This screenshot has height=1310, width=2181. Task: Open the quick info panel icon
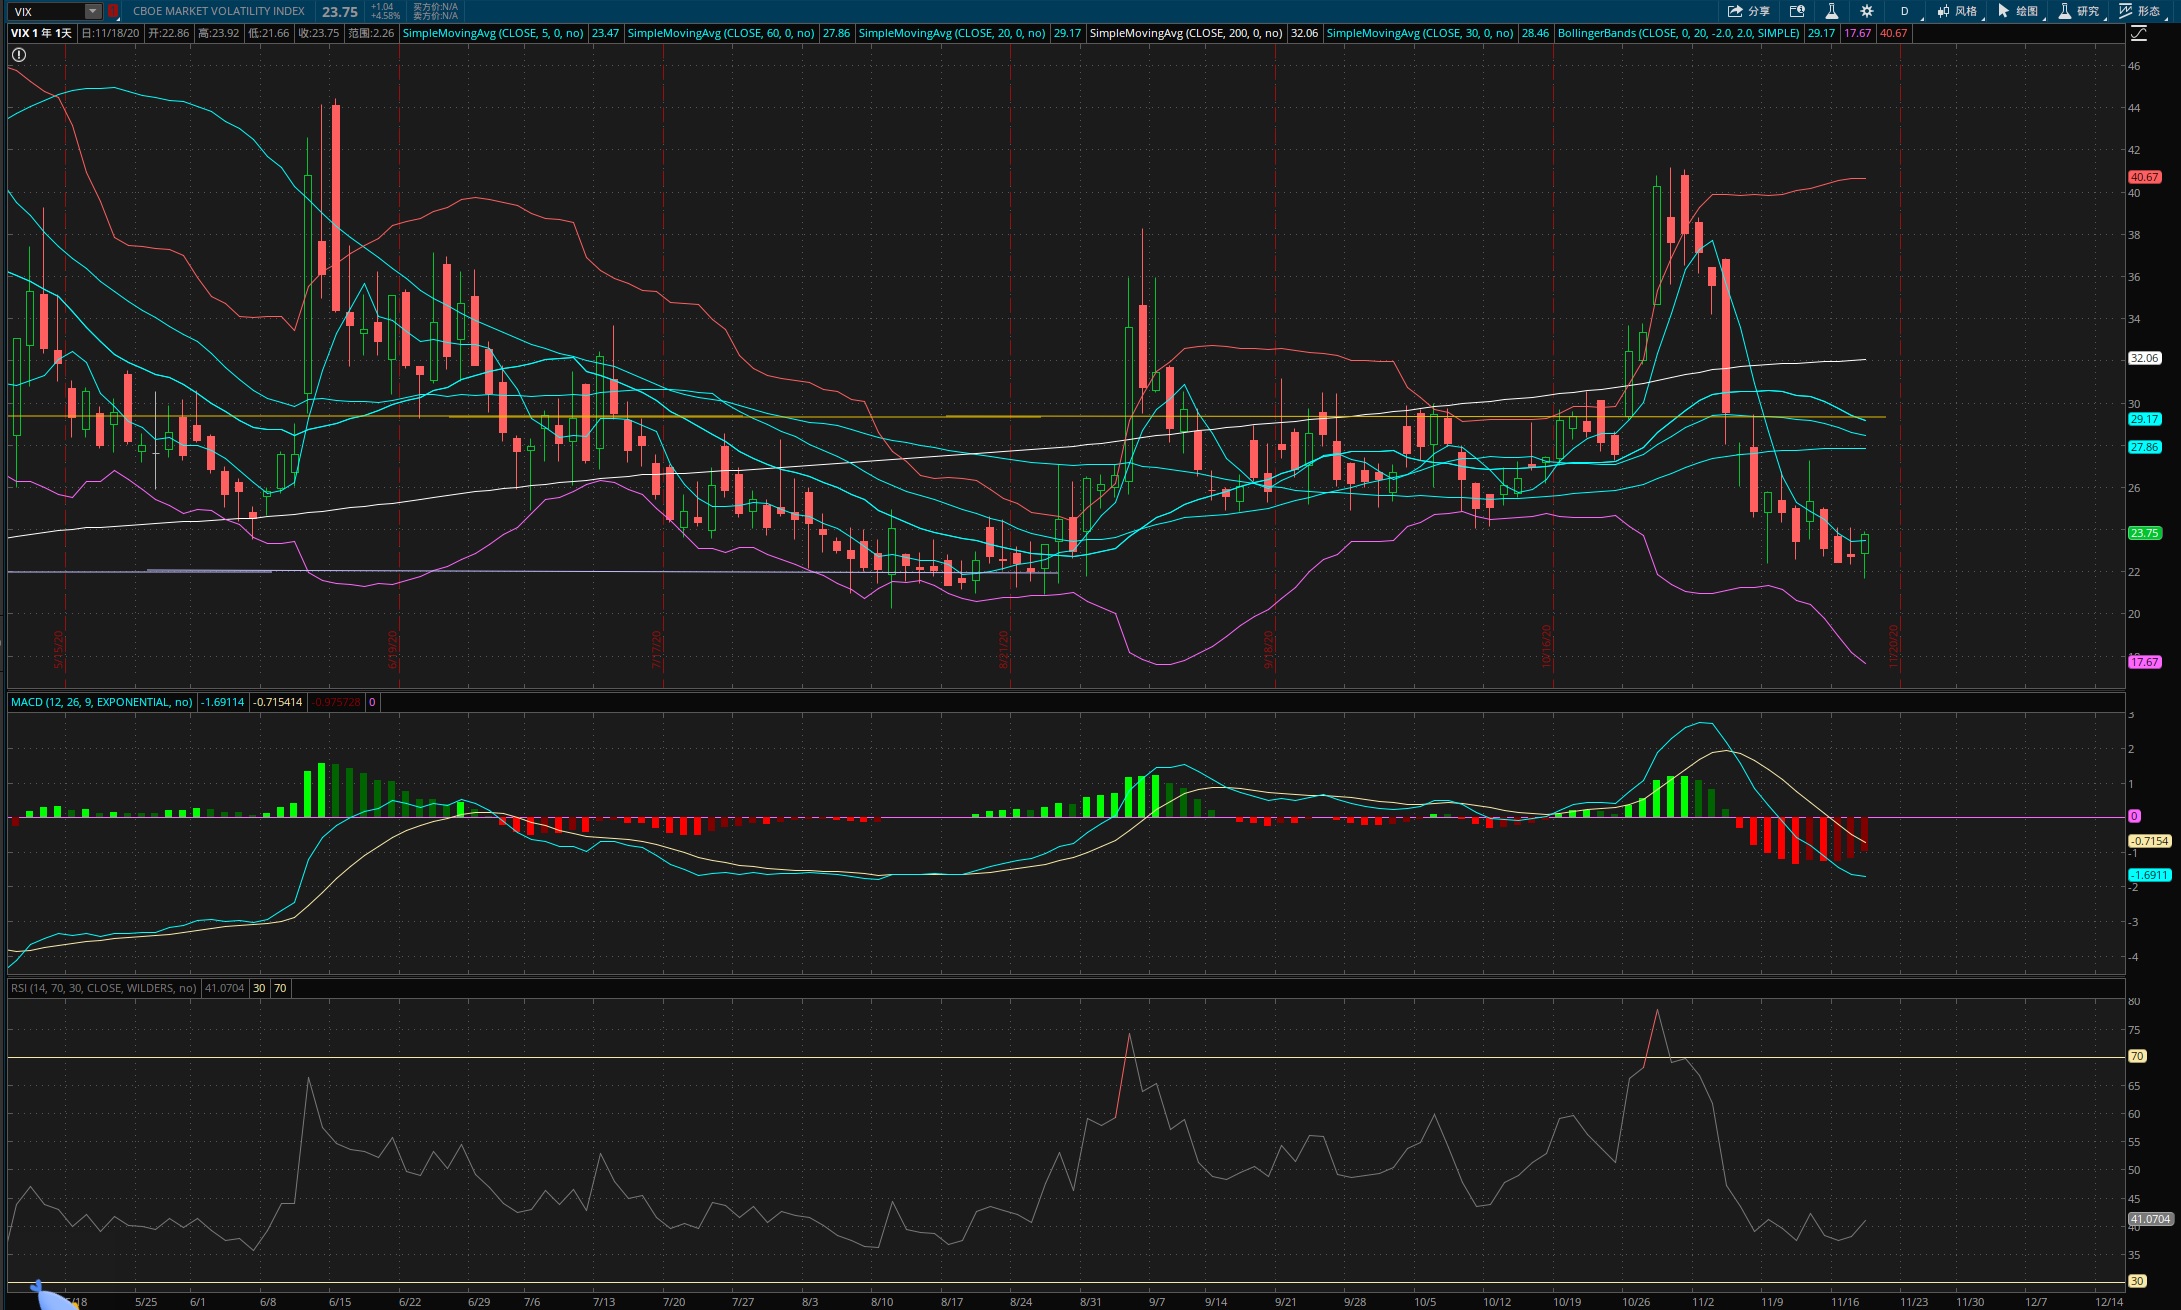click(x=1797, y=11)
